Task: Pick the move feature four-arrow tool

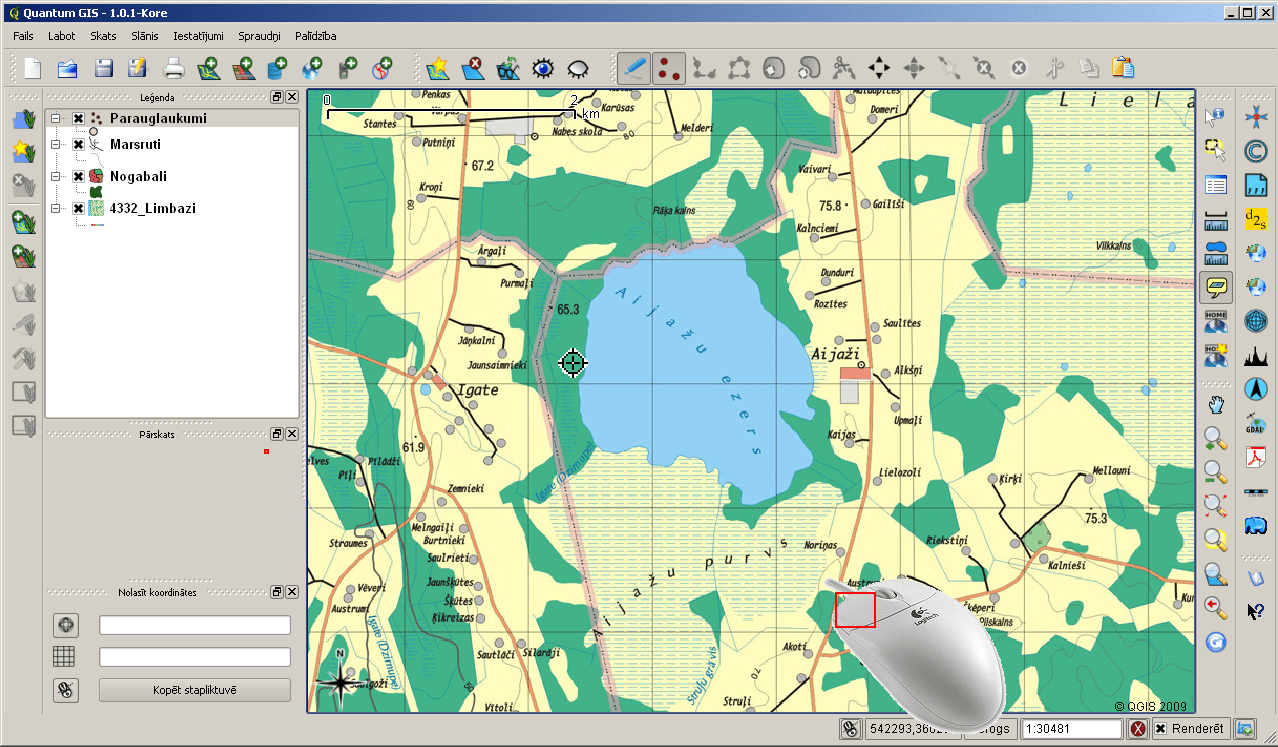Action: 879,68
